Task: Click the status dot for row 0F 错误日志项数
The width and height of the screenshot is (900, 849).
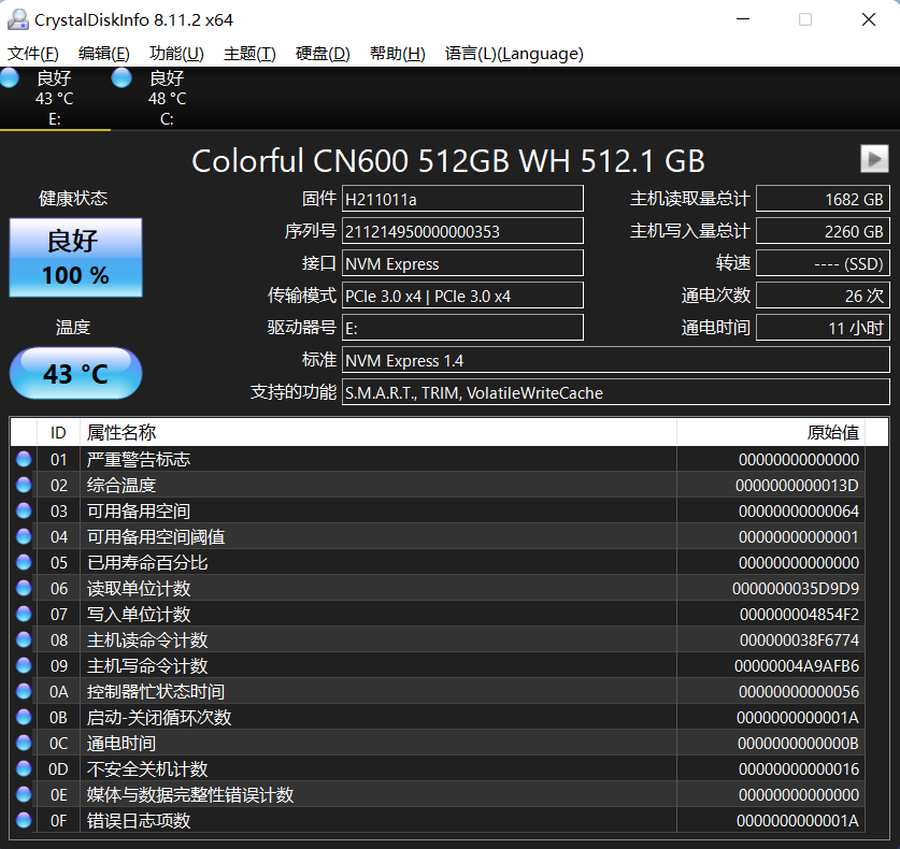Action: pyautogui.click(x=24, y=820)
